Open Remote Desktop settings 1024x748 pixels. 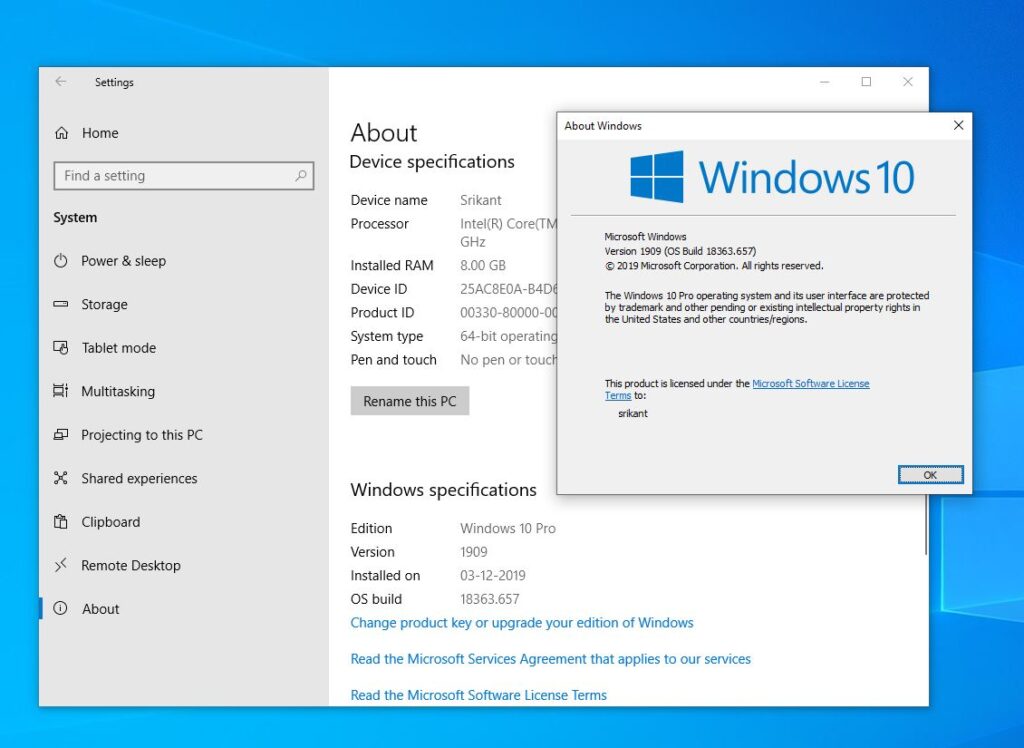click(131, 565)
